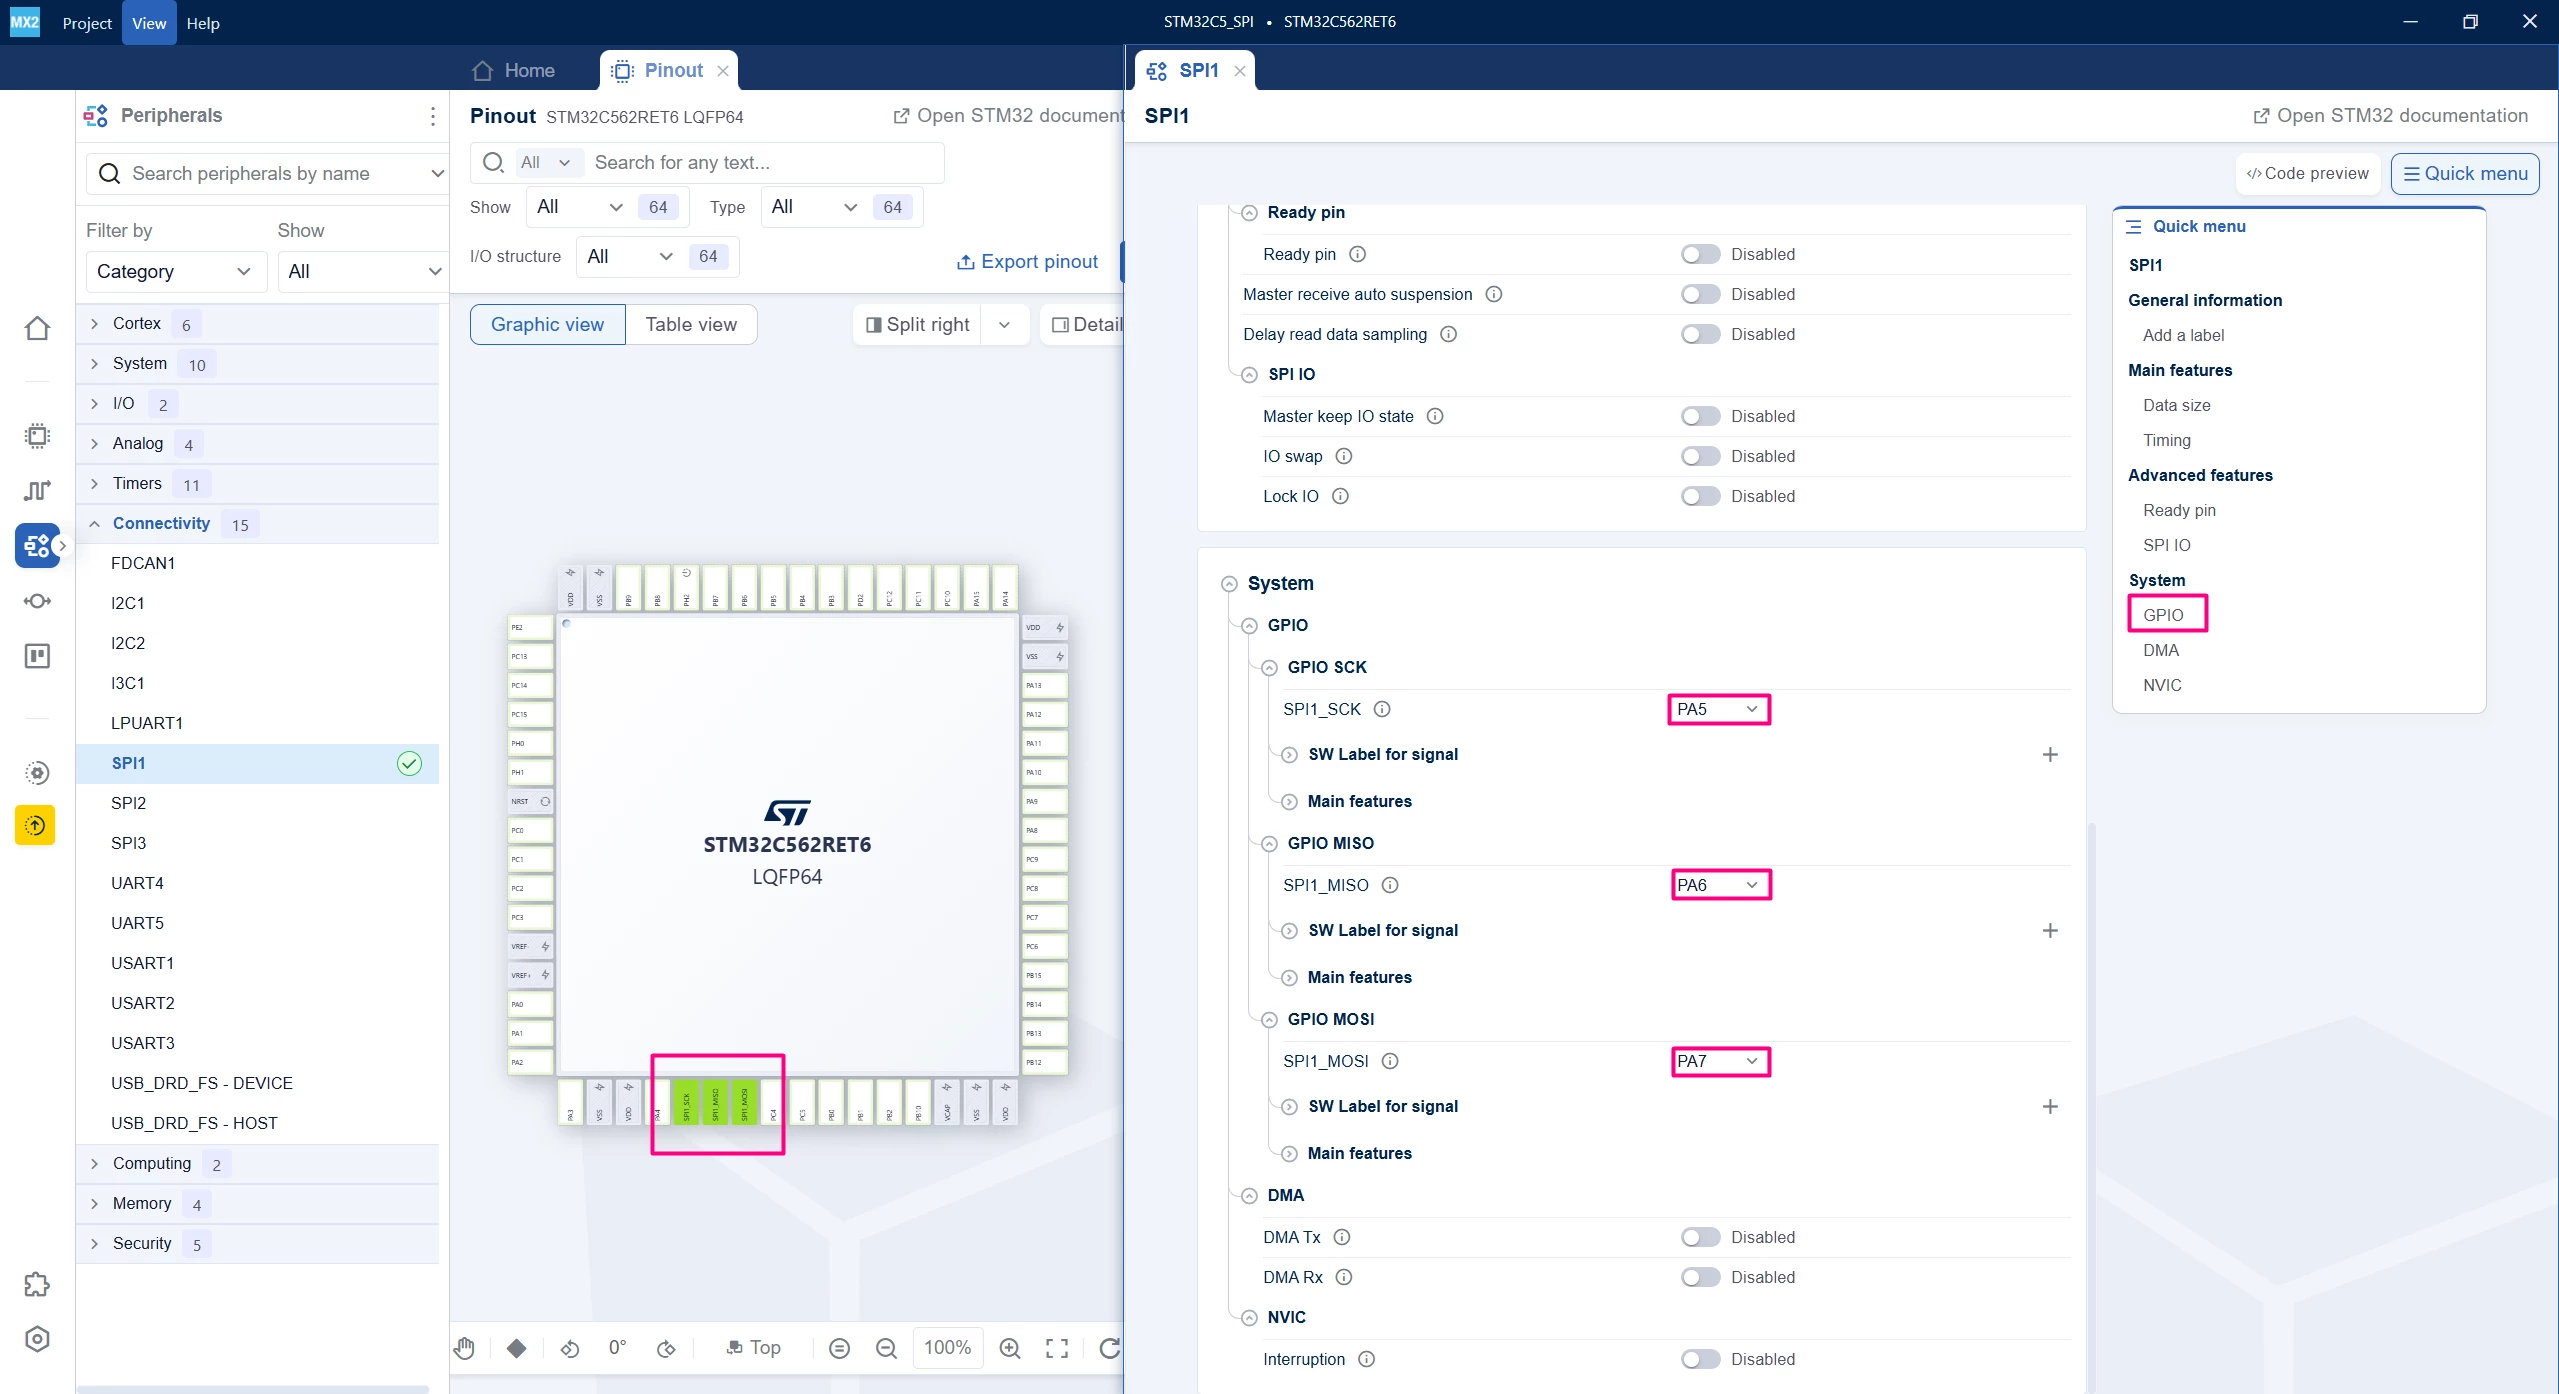Image resolution: width=2559 pixels, height=1394 pixels.
Task: Click the peripherals search field
Action: pyautogui.click(x=267, y=173)
